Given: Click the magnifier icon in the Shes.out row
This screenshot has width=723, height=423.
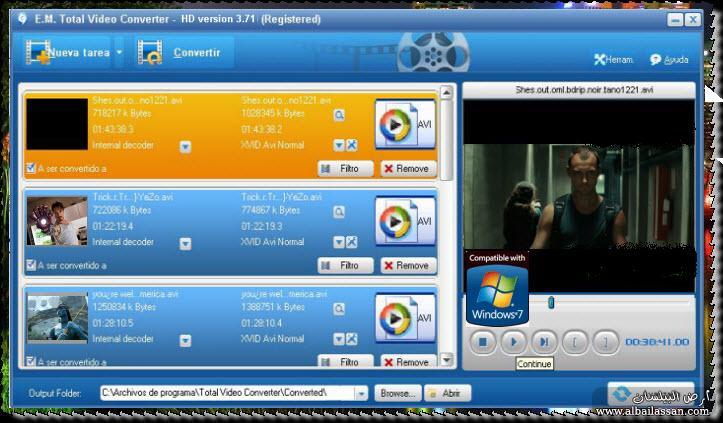Looking at the screenshot, I should 339,115.
